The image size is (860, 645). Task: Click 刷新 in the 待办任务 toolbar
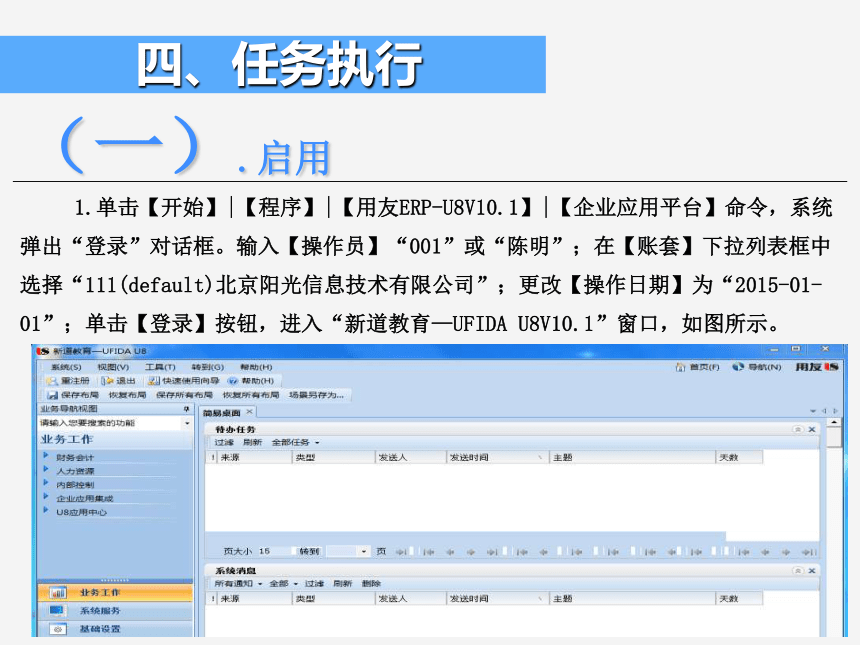(x=253, y=443)
